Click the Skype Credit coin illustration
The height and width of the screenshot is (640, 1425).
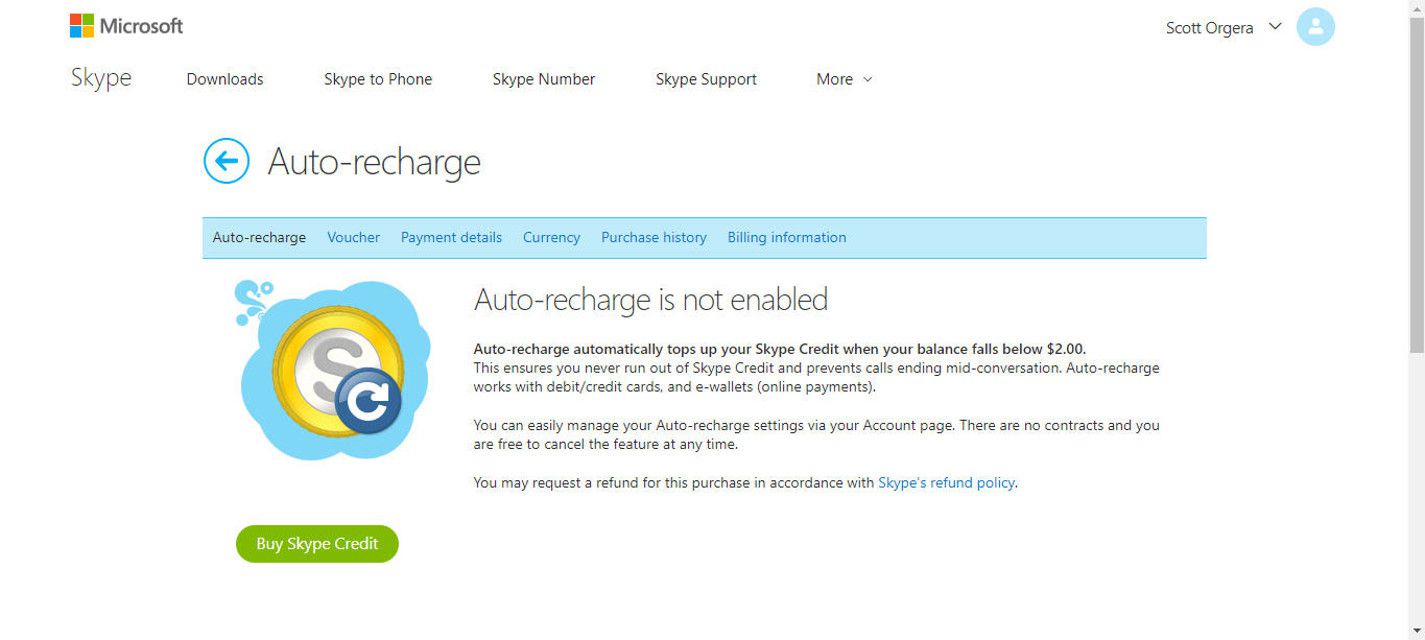click(333, 372)
